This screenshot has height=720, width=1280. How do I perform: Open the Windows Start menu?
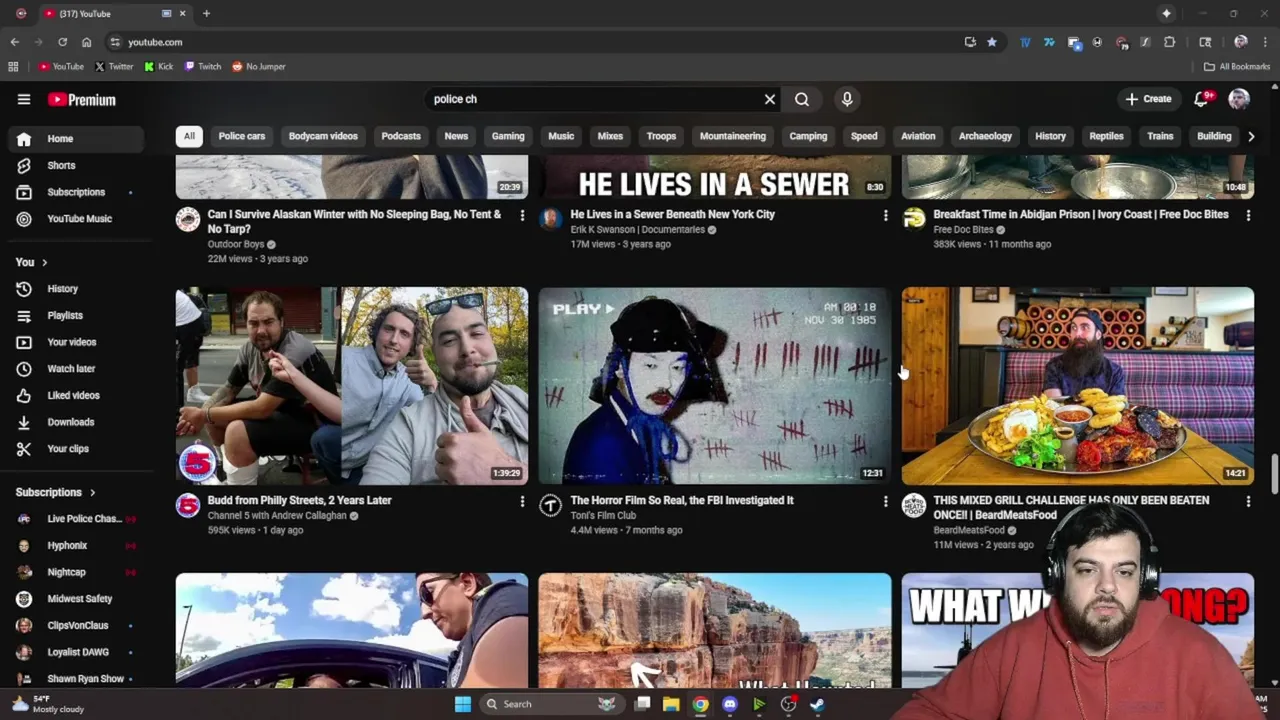(x=463, y=704)
